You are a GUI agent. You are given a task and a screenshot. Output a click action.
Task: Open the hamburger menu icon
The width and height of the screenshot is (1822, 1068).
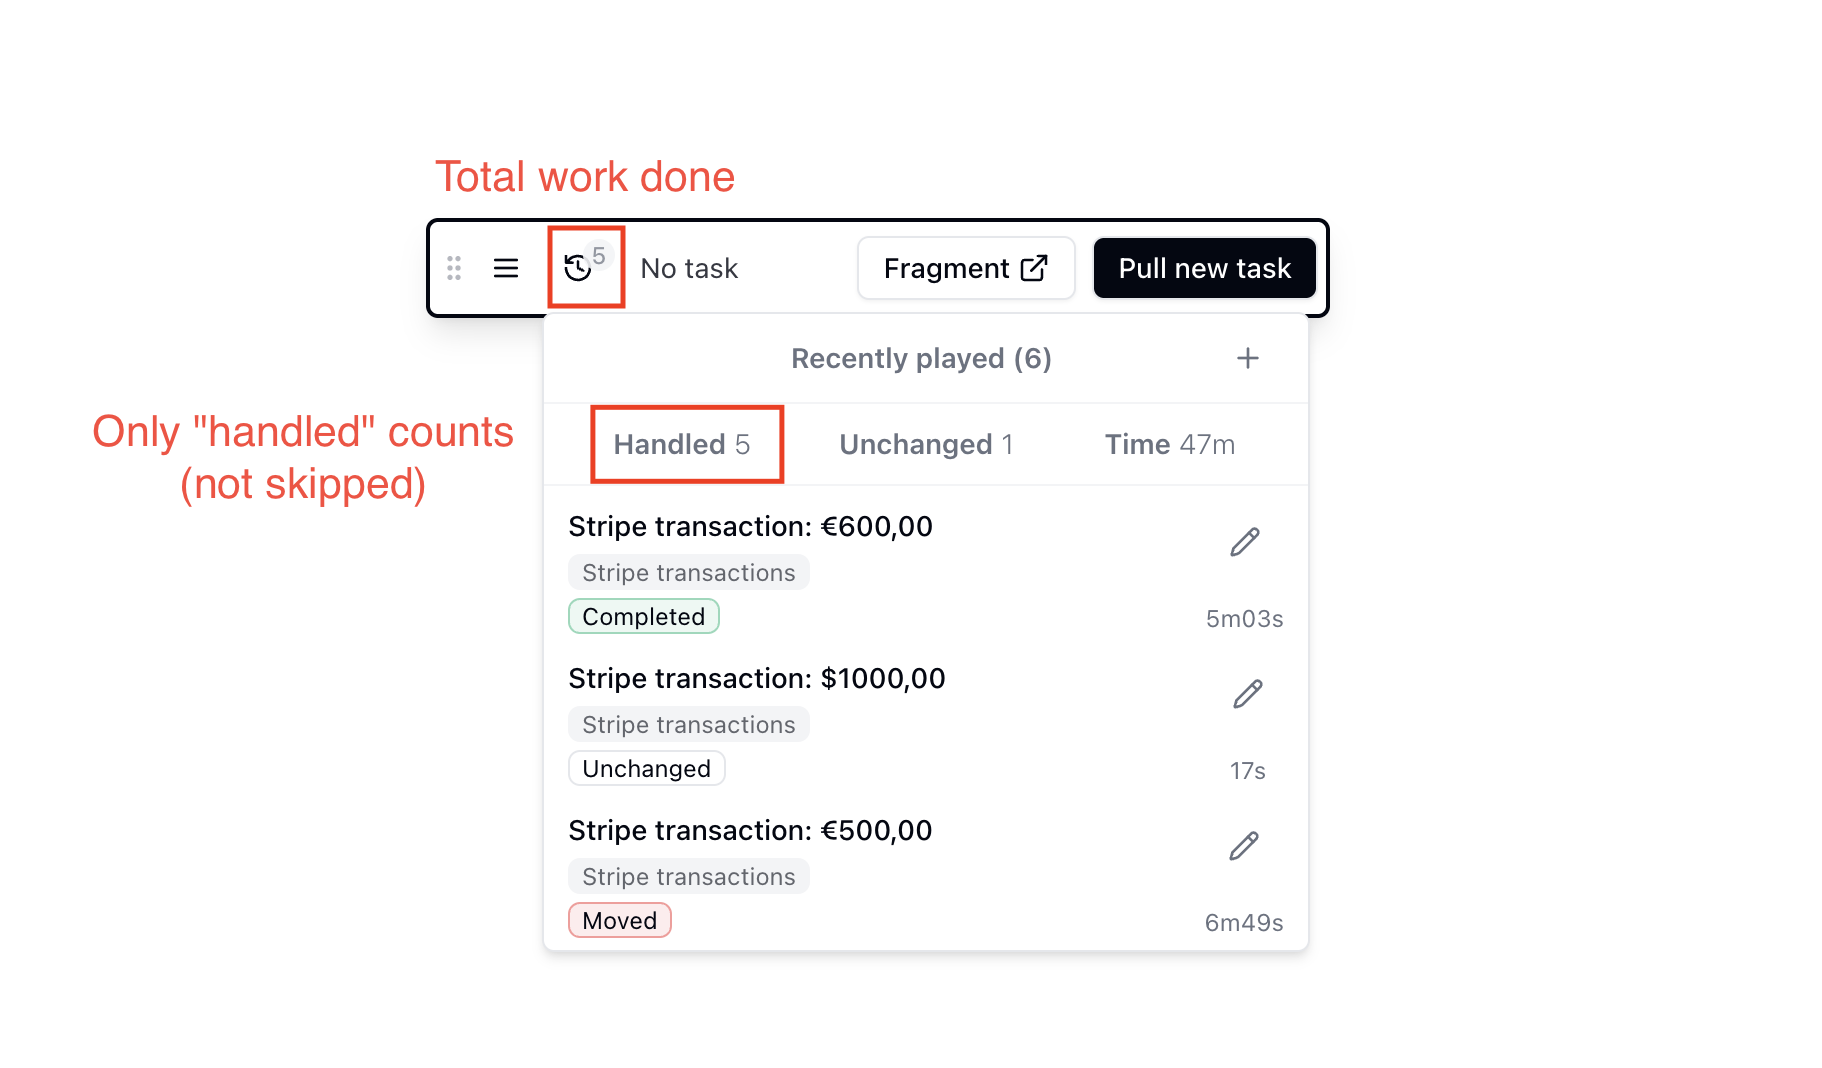pyautogui.click(x=506, y=268)
